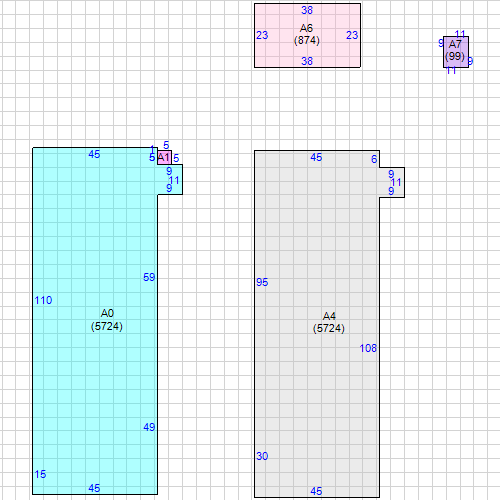Click the 6 dimension on shape A4
500x500 pixels.
(374, 159)
